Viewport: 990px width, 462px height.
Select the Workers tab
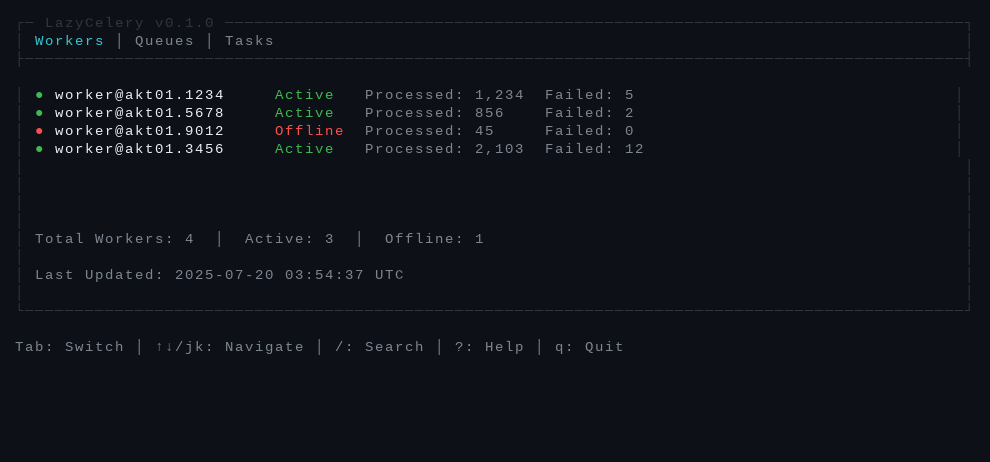[x=69, y=41]
